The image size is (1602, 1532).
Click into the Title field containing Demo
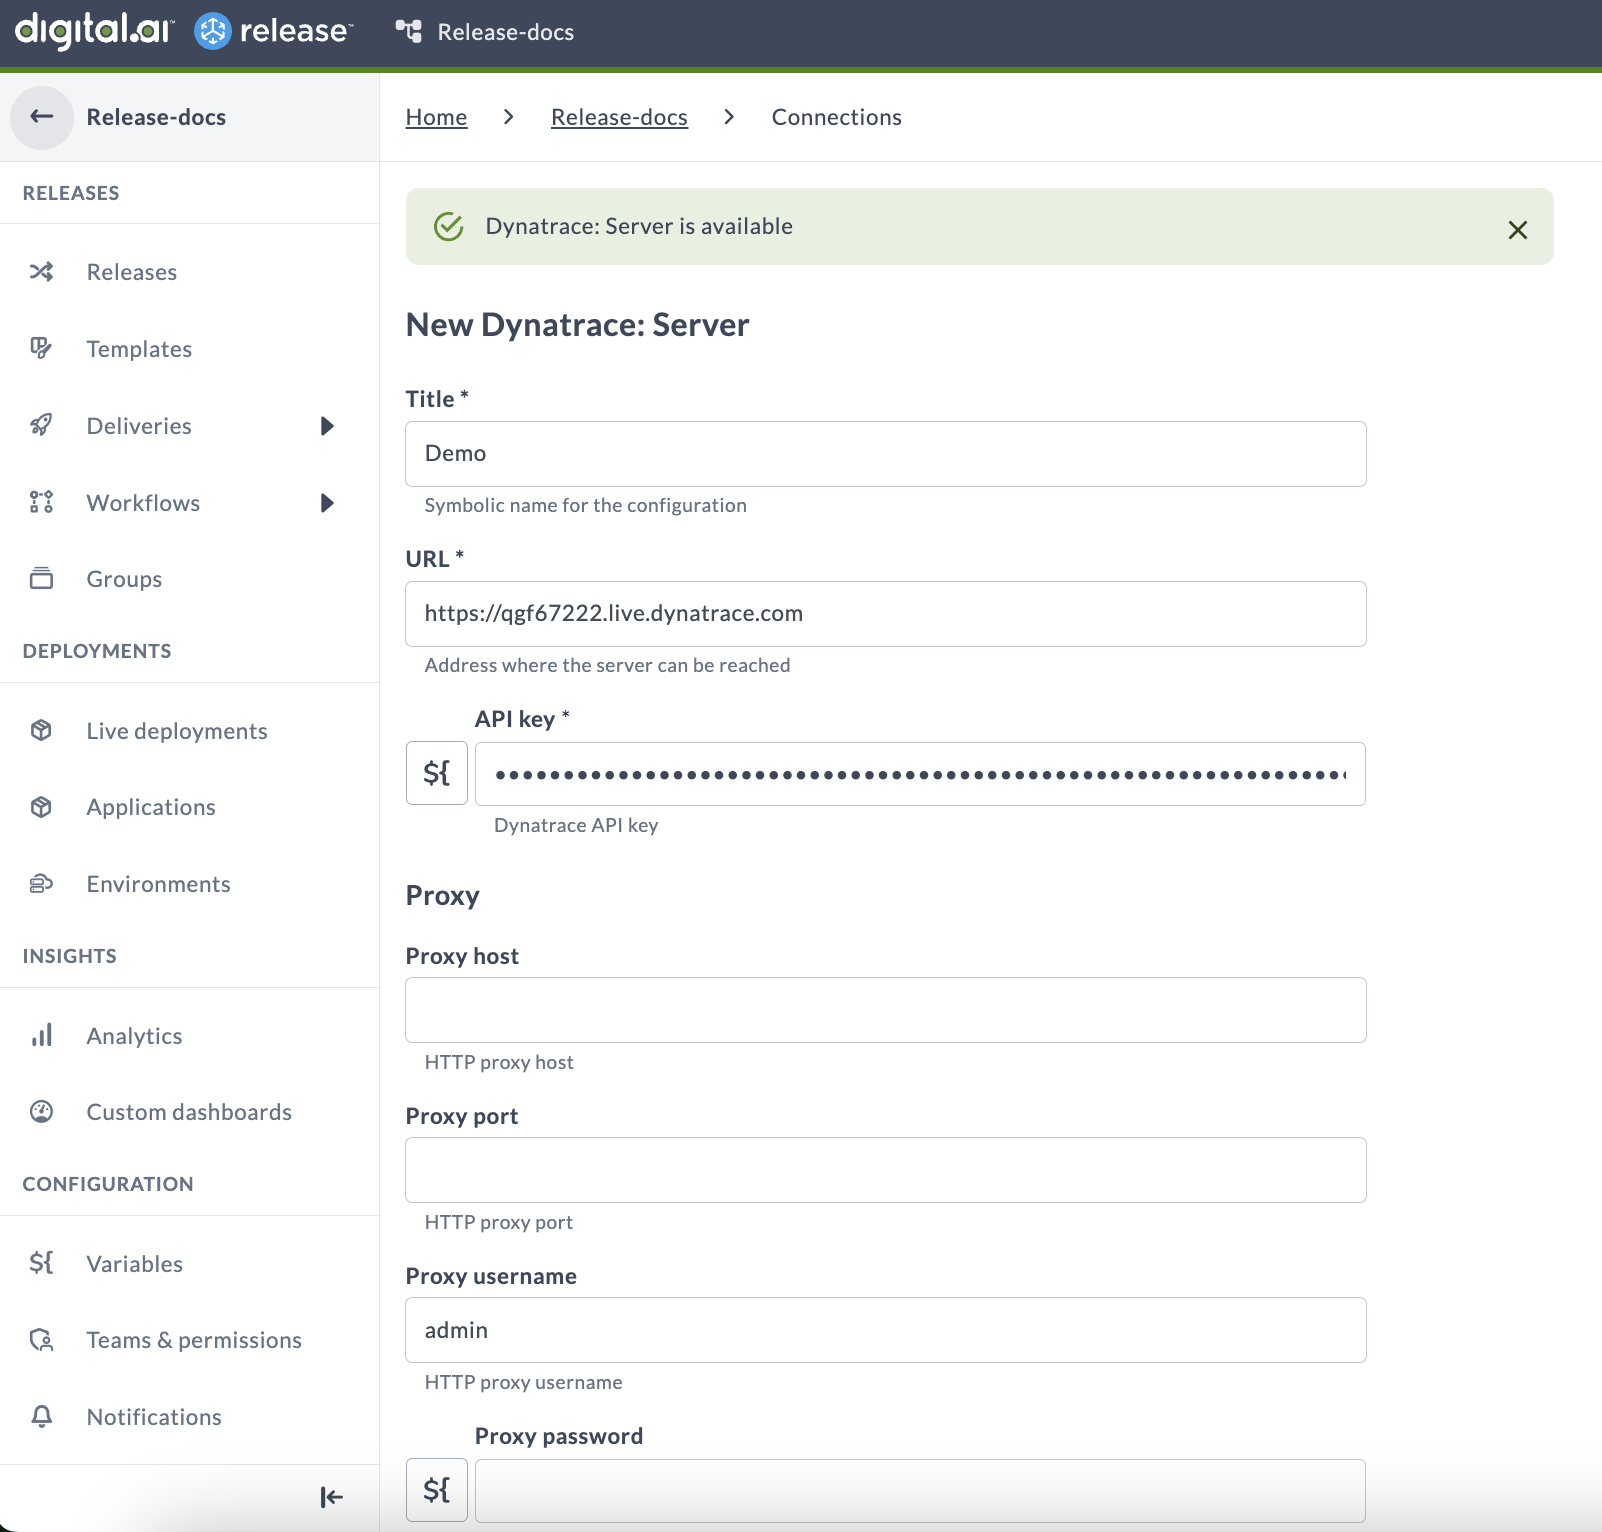(x=885, y=454)
